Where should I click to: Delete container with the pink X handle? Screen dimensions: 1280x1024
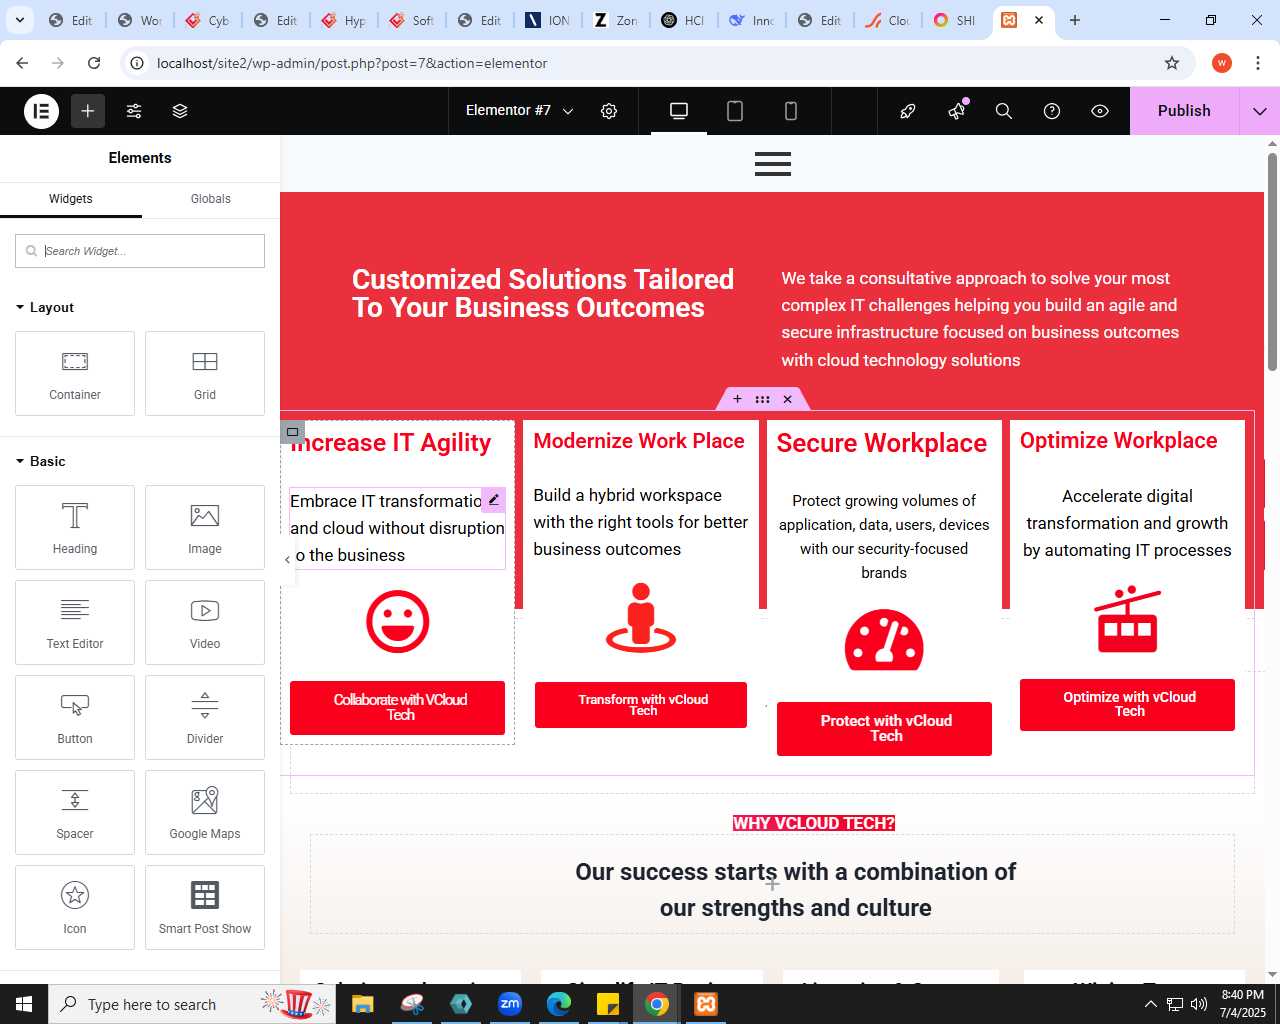click(787, 399)
